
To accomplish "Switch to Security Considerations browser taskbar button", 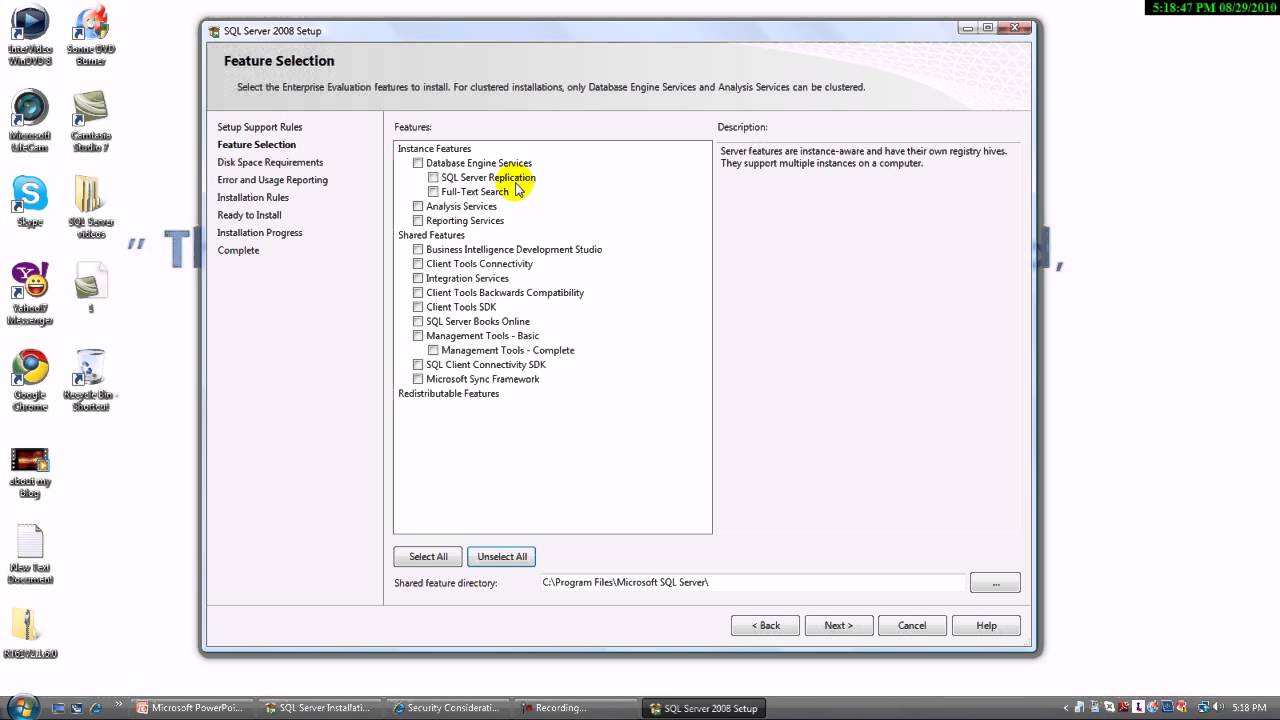I will [x=447, y=708].
